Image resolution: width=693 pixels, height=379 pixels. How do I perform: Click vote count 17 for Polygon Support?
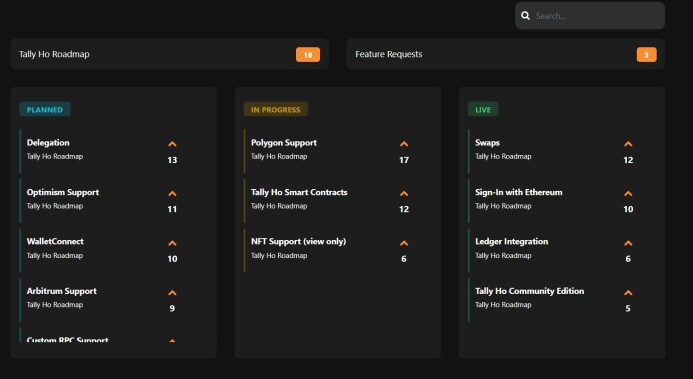[404, 160]
